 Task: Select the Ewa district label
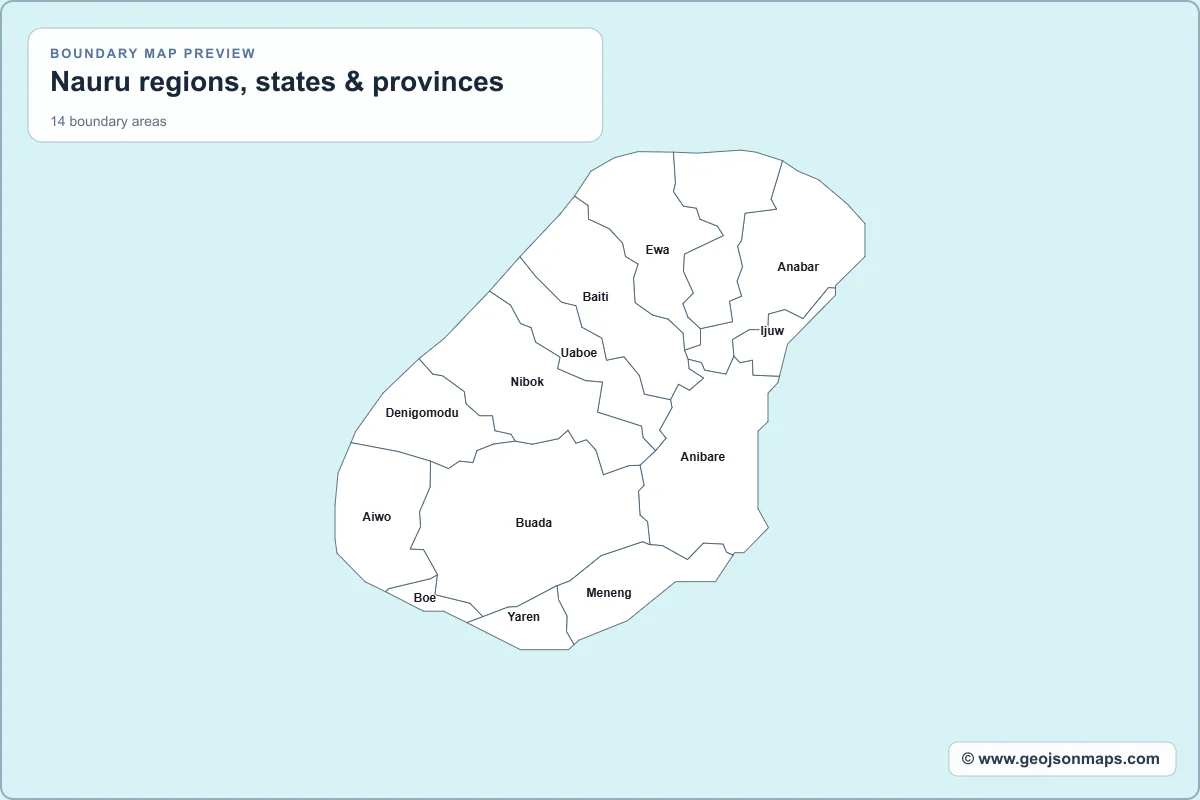[657, 250]
